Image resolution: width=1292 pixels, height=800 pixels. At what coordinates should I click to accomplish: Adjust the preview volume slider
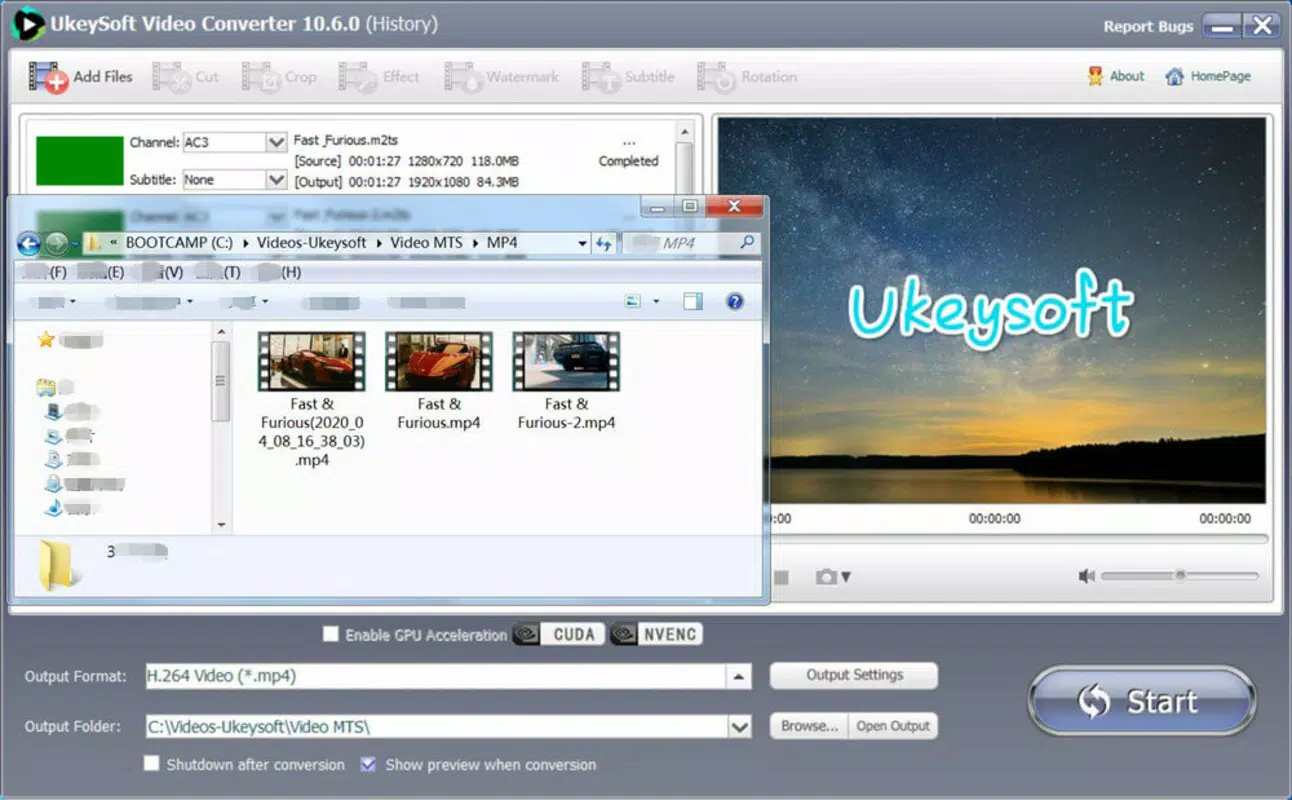tap(1180, 576)
